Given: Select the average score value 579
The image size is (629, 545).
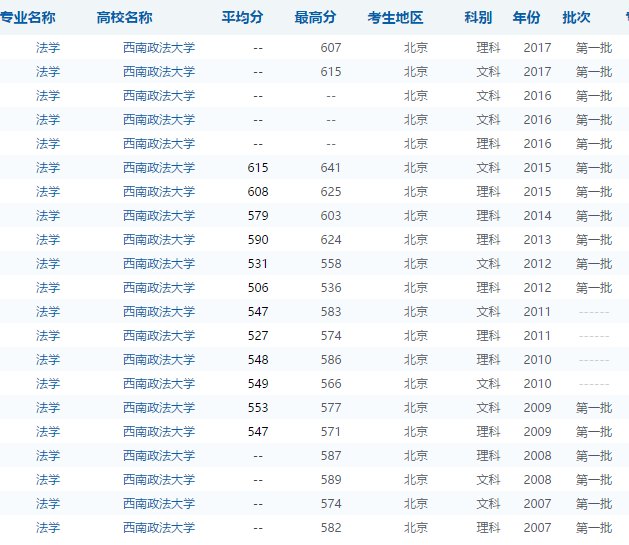Looking at the screenshot, I should coord(258,216).
